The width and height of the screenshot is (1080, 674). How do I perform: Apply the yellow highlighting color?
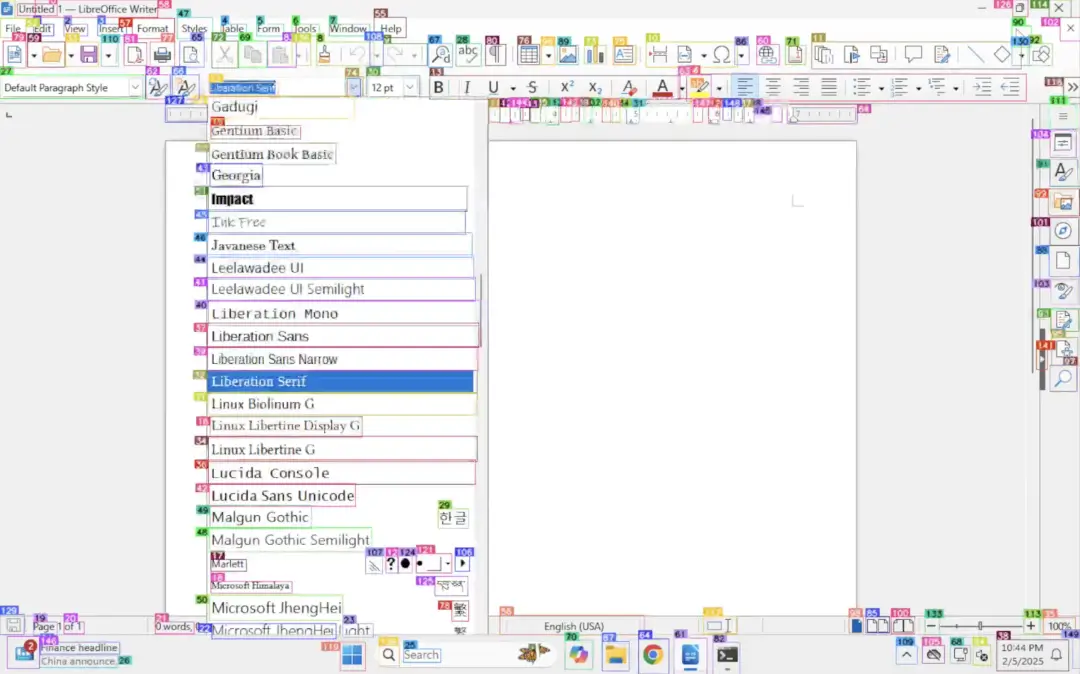pyautogui.click(x=700, y=87)
